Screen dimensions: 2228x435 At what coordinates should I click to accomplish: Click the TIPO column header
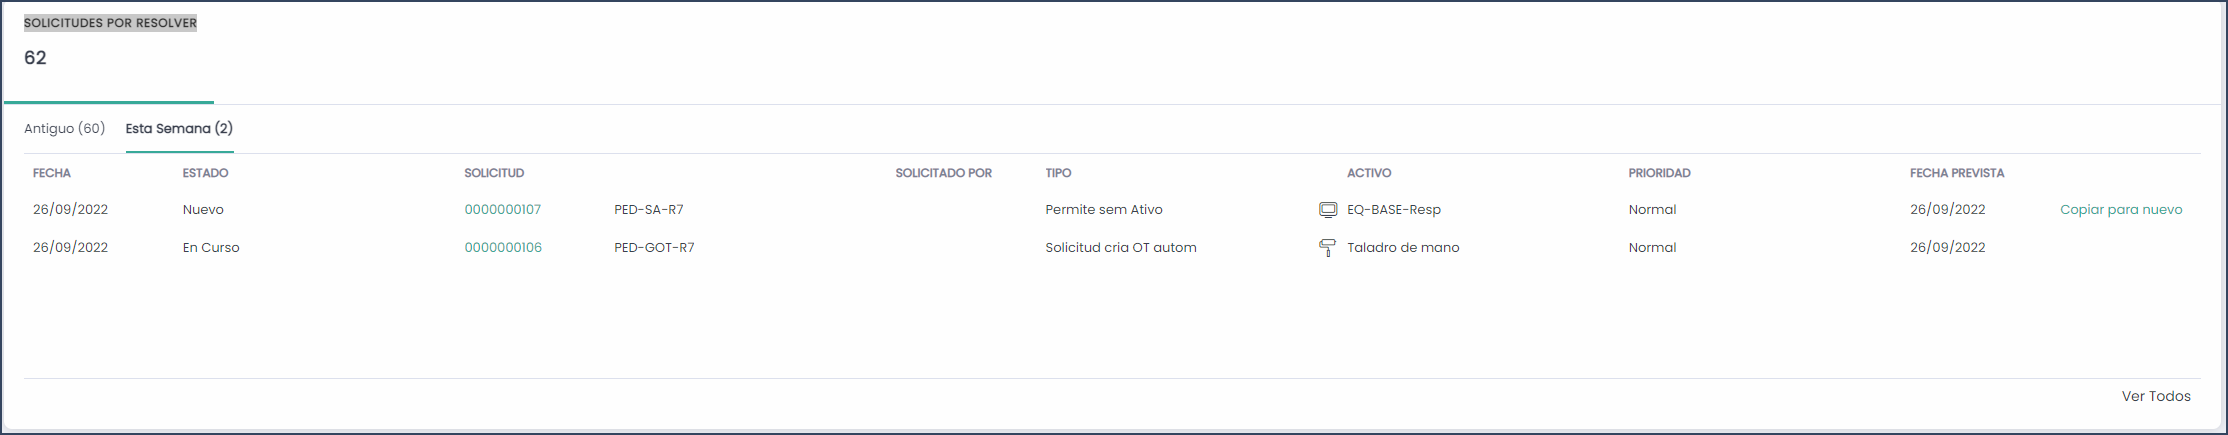[1058, 173]
